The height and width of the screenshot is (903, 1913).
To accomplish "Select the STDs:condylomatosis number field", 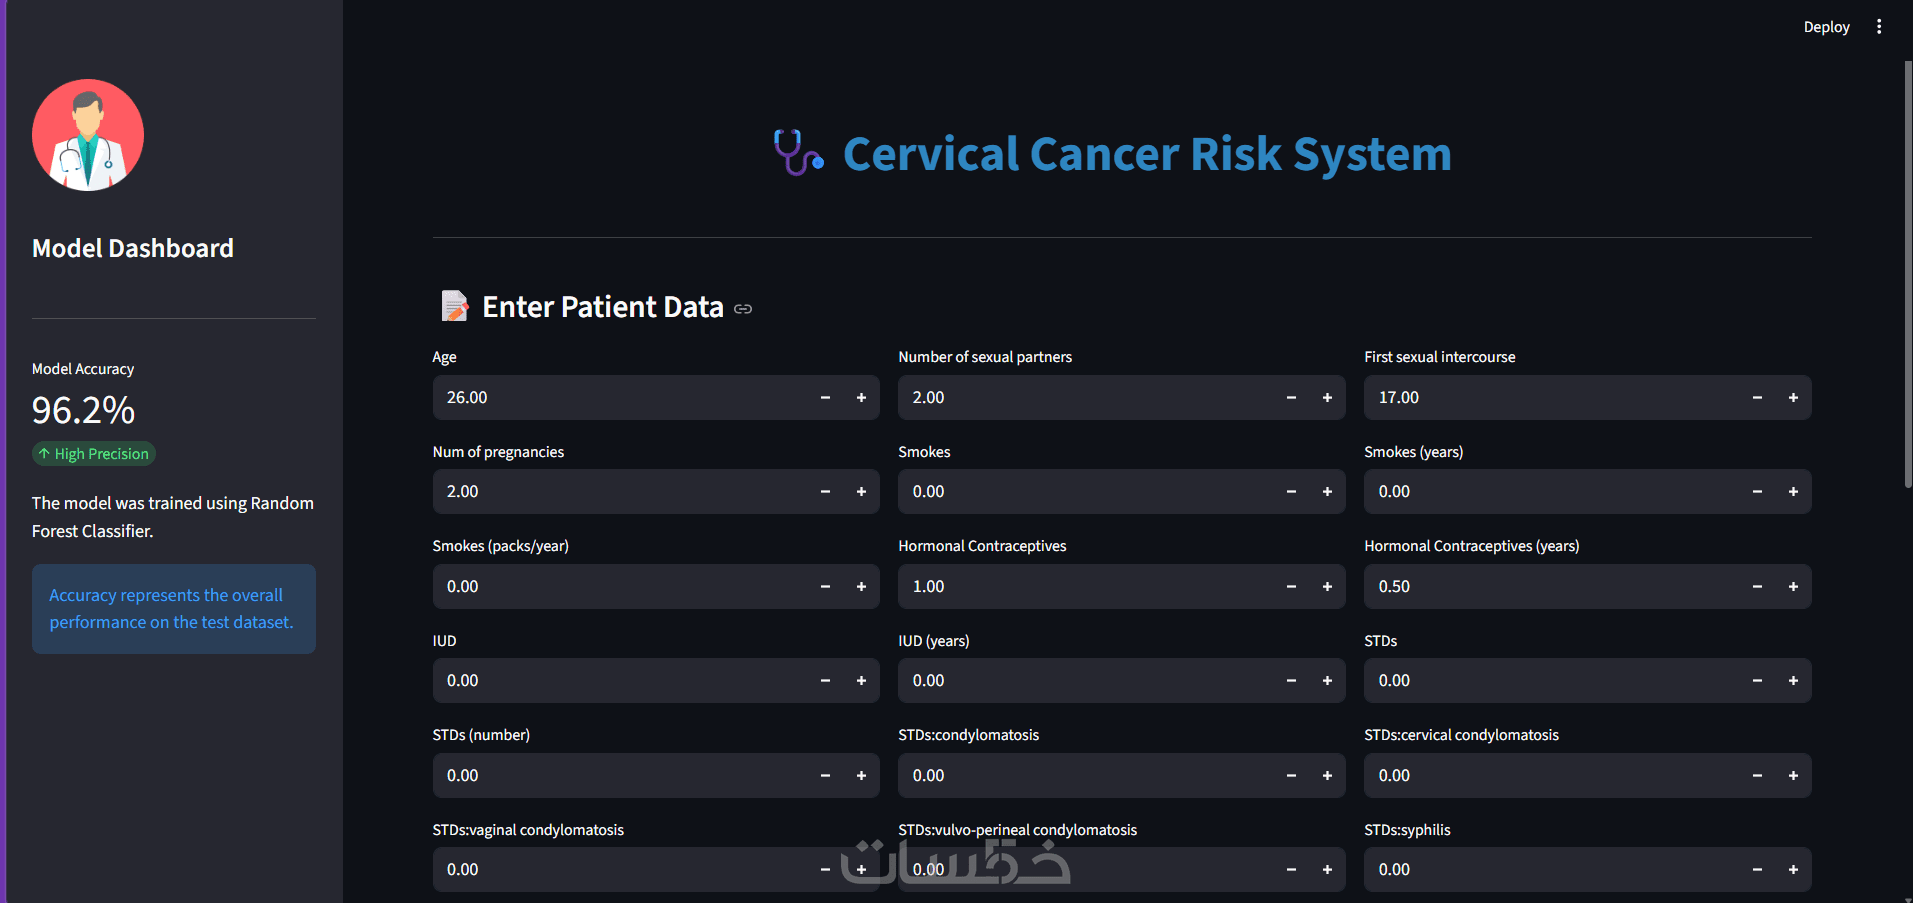I will click(x=1085, y=776).
